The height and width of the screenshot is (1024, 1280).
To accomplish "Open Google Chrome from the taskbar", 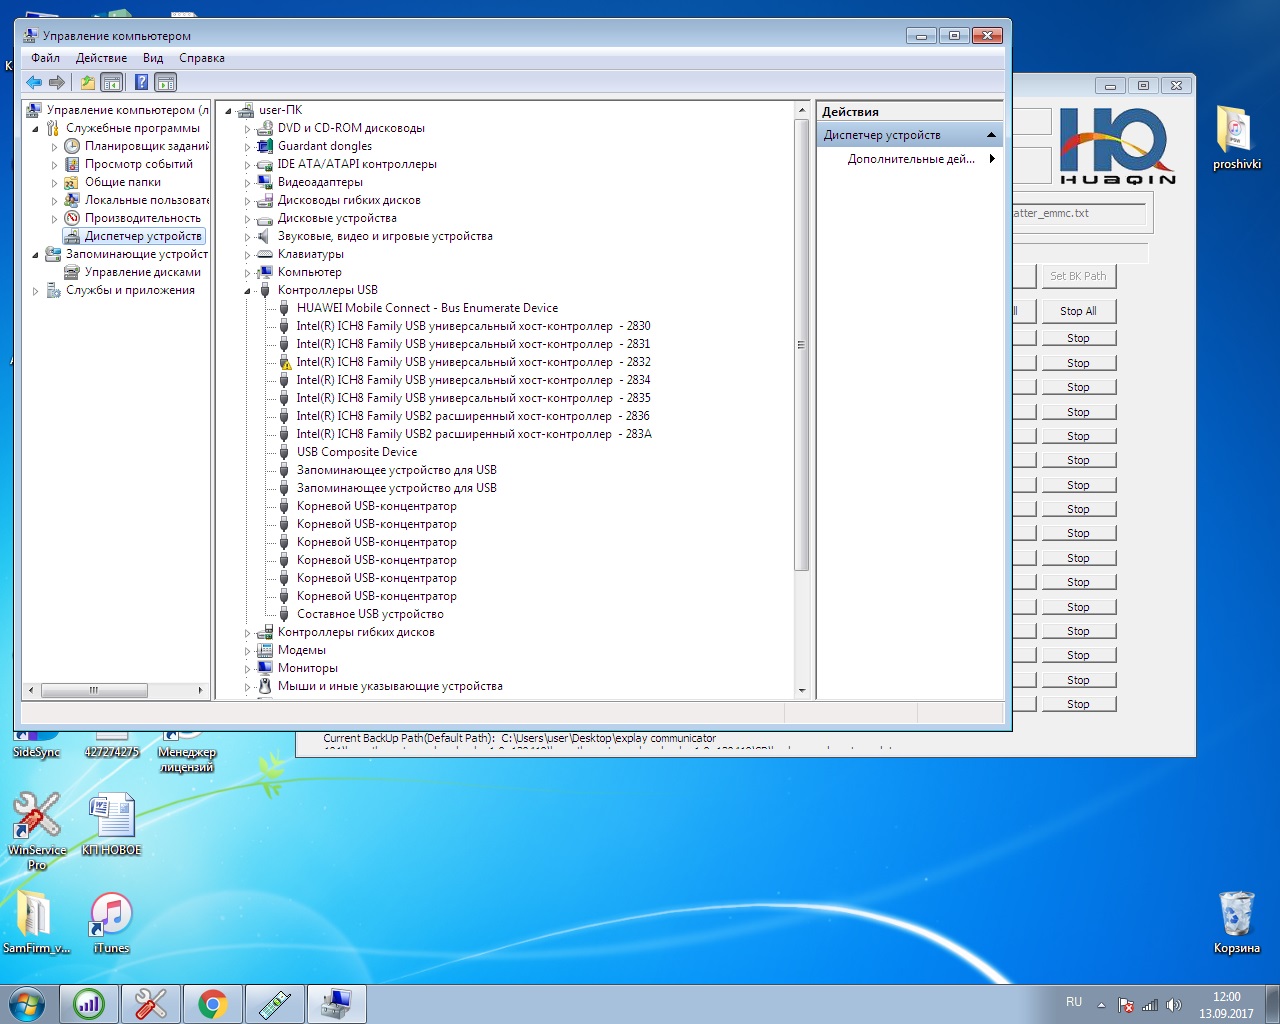I will pos(212,1003).
